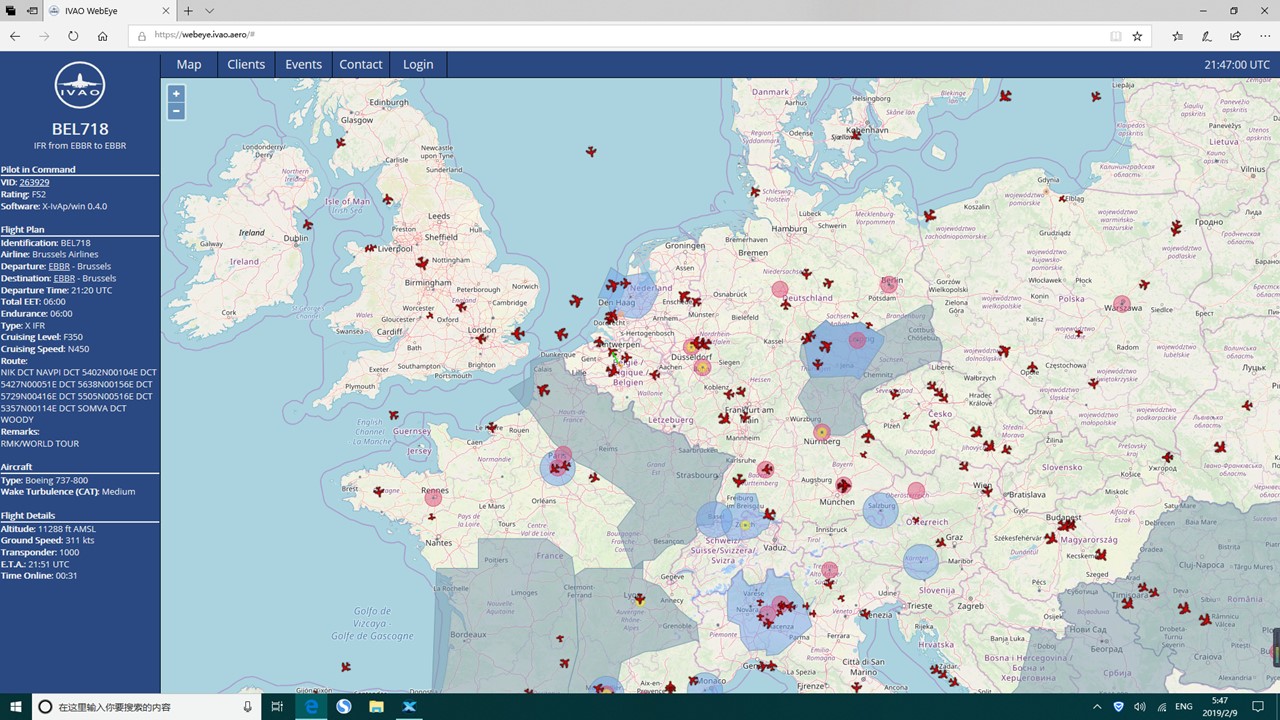Click the pink ATC circle near Rennes
Image resolution: width=1280 pixels, height=720 pixels.
click(x=433, y=496)
